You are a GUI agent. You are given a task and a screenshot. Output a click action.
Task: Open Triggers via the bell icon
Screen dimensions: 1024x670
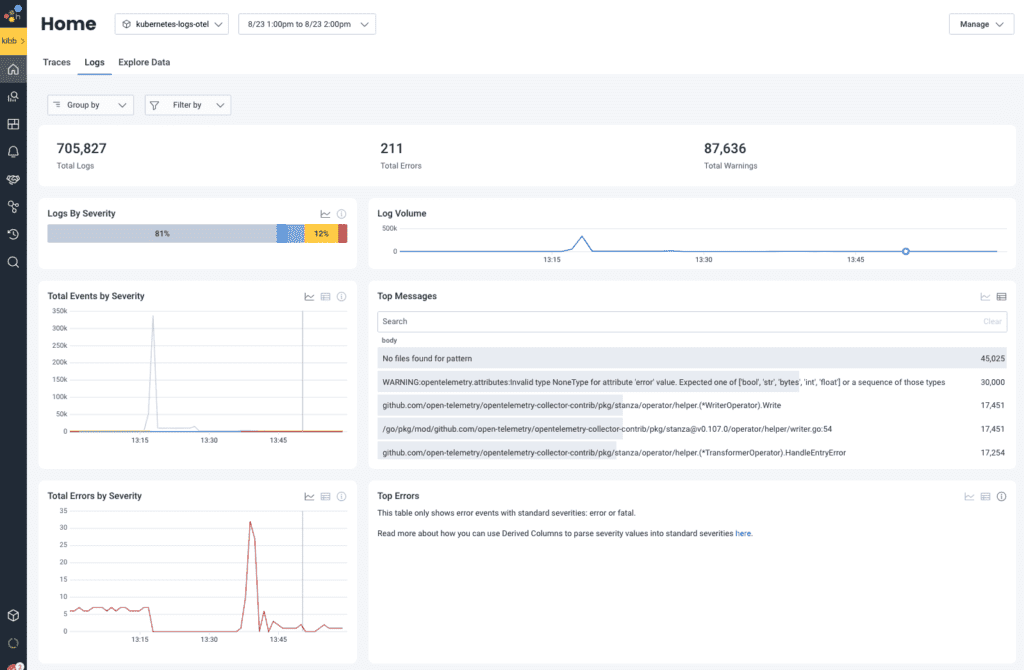13,151
